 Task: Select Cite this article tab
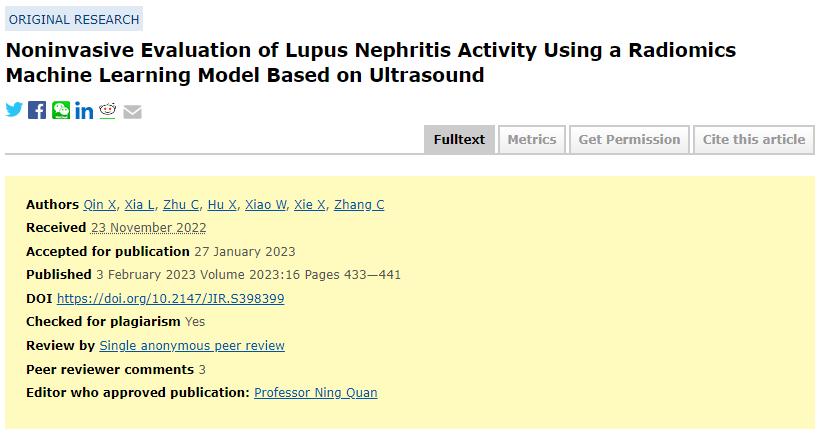click(x=753, y=140)
